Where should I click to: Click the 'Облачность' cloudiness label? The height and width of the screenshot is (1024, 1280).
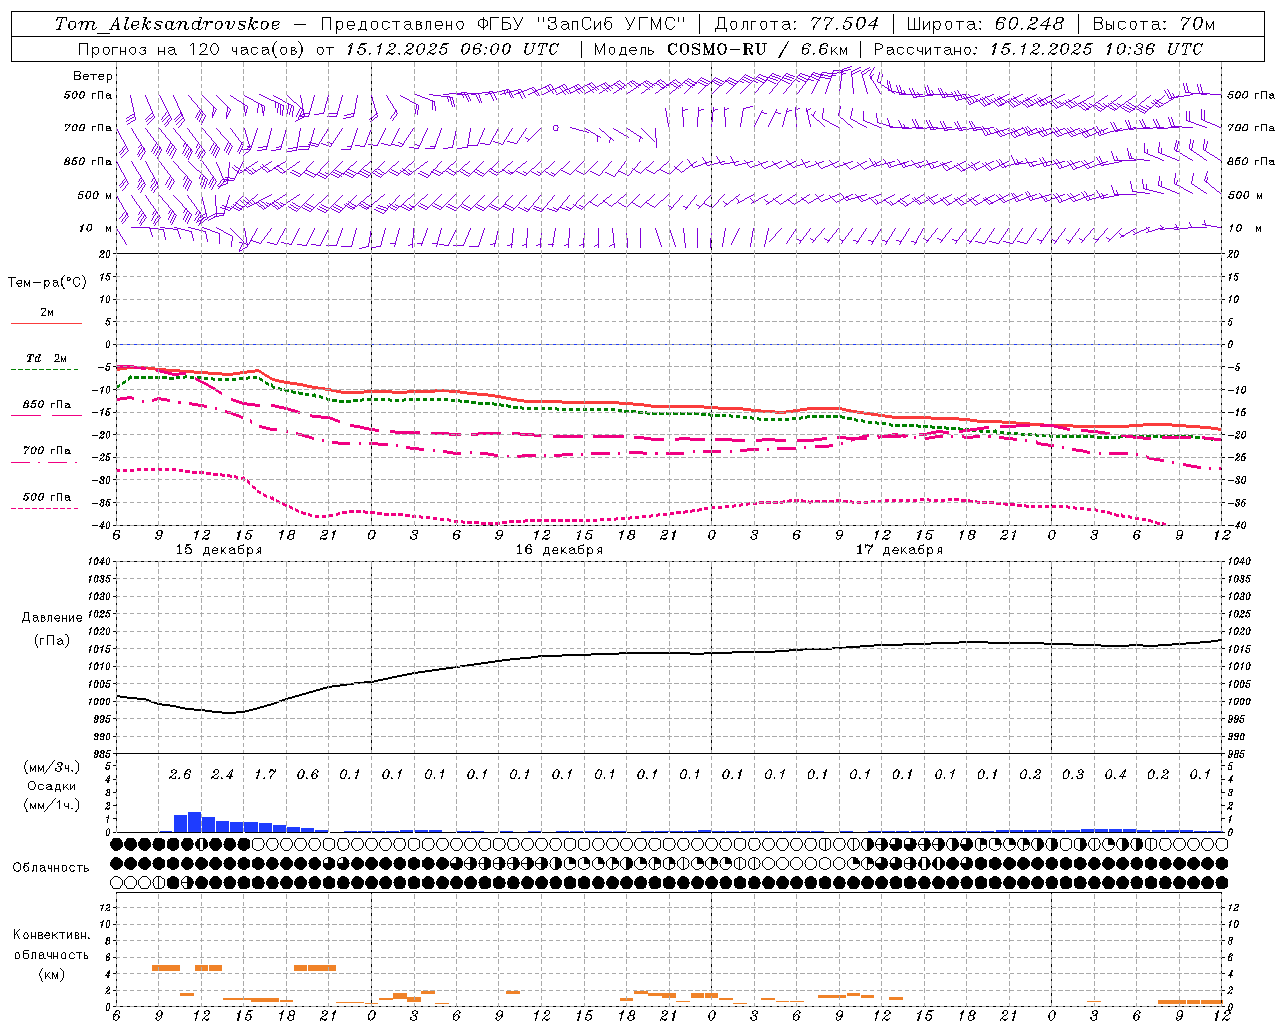(x=51, y=868)
